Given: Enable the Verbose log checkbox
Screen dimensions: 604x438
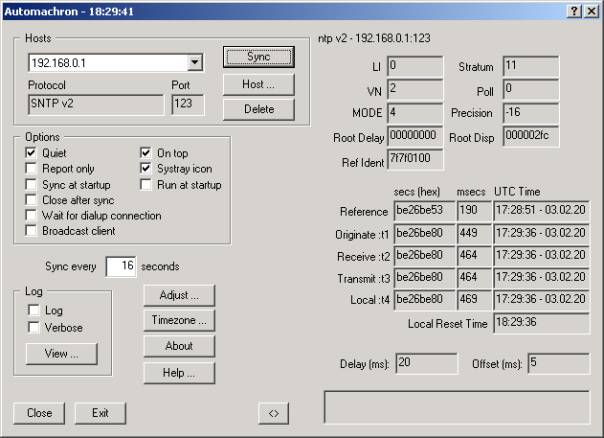Looking at the screenshot, I should [x=34, y=327].
